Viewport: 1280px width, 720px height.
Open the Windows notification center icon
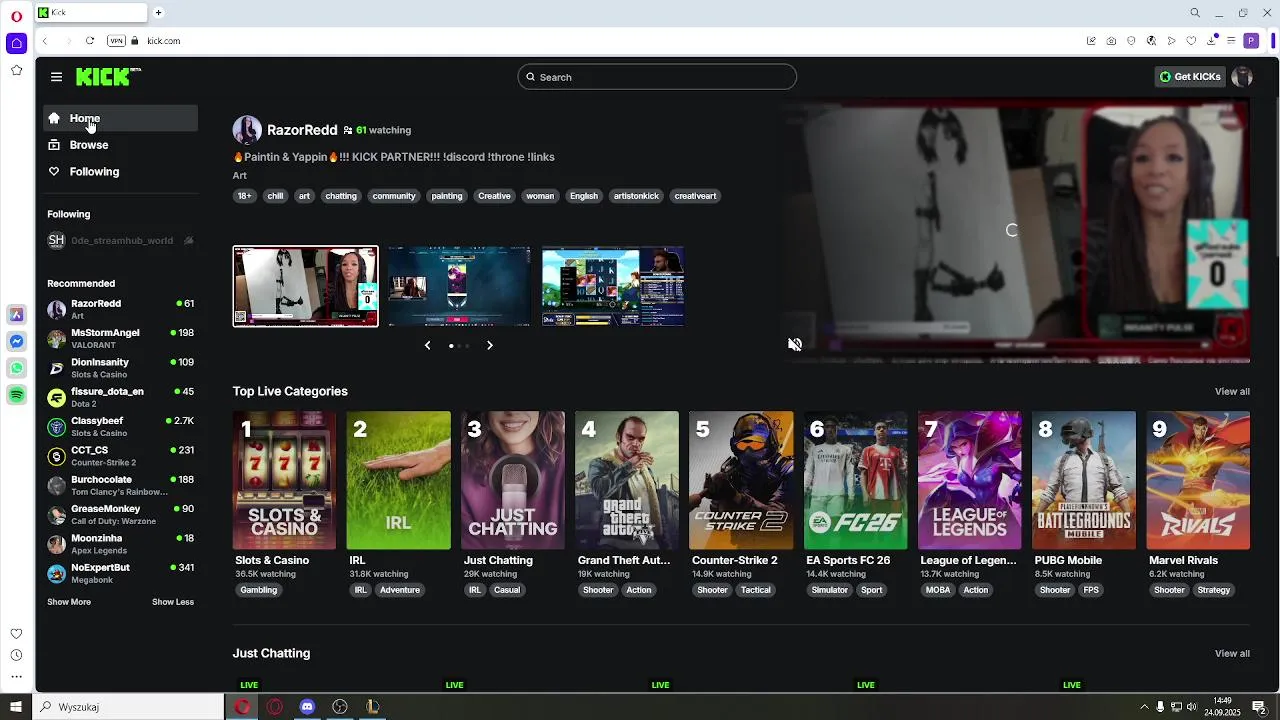click(1259, 707)
